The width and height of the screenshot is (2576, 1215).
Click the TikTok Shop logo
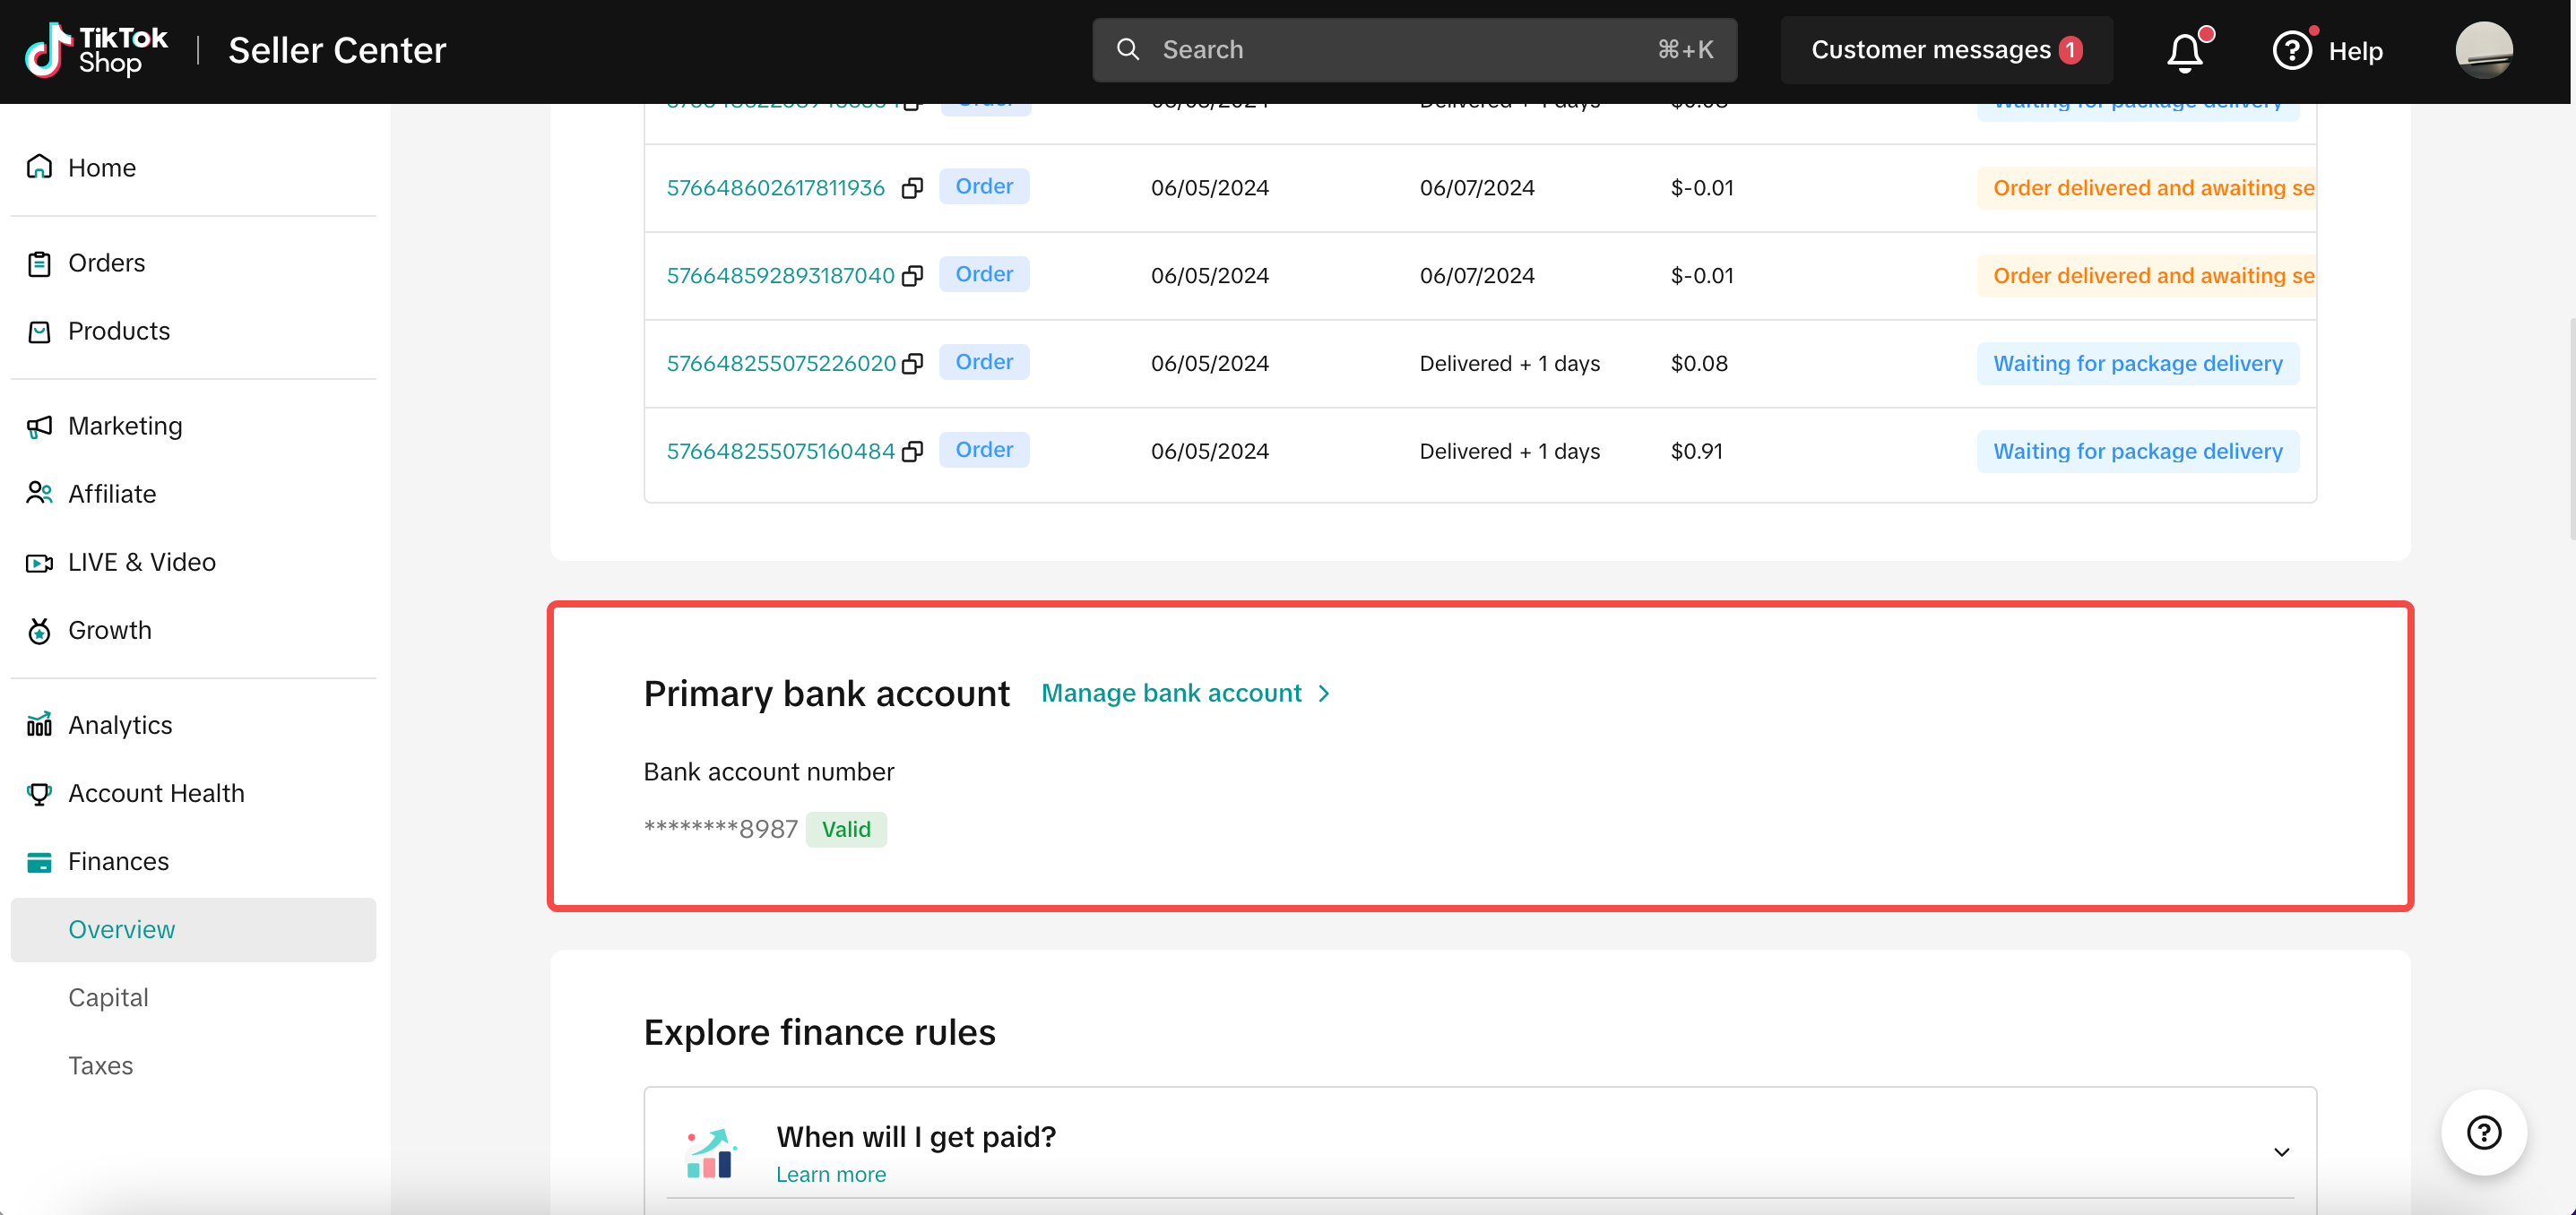point(97,50)
